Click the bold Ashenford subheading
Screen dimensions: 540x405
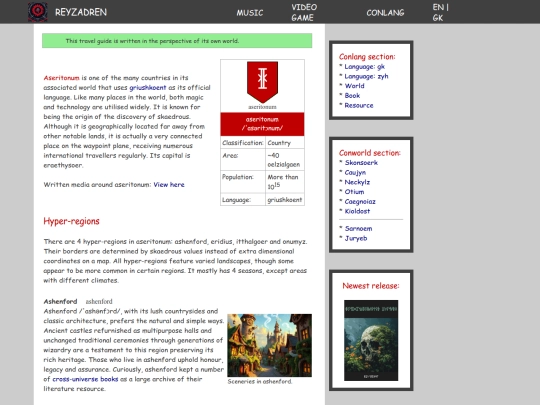click(60, 302)
